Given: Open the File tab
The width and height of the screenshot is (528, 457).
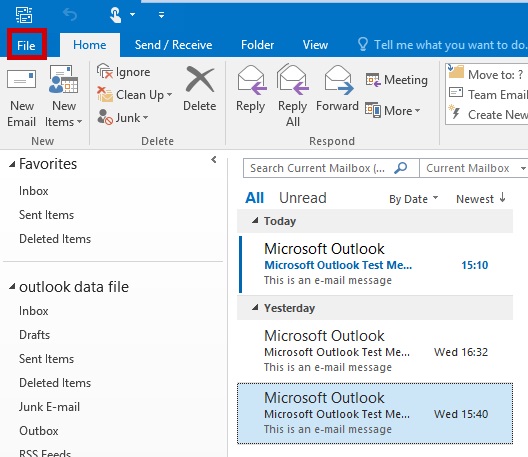Looking at the screenshot, I should [x=26, y=45].
